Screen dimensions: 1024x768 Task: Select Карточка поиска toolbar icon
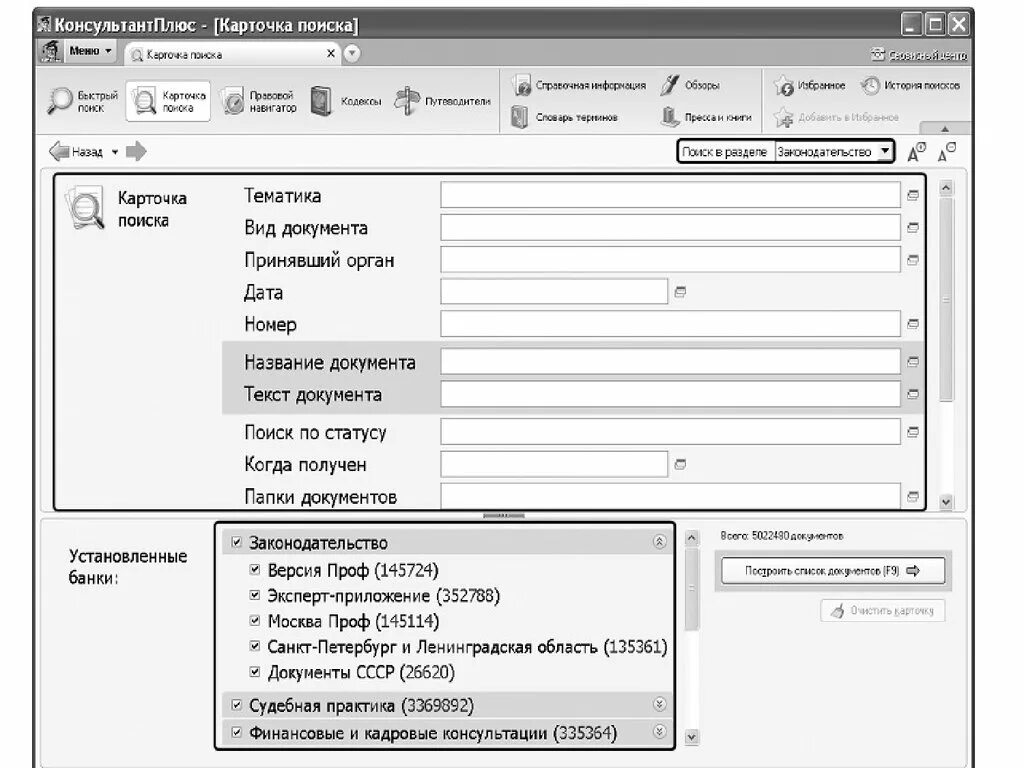click(x=168, y=101)
